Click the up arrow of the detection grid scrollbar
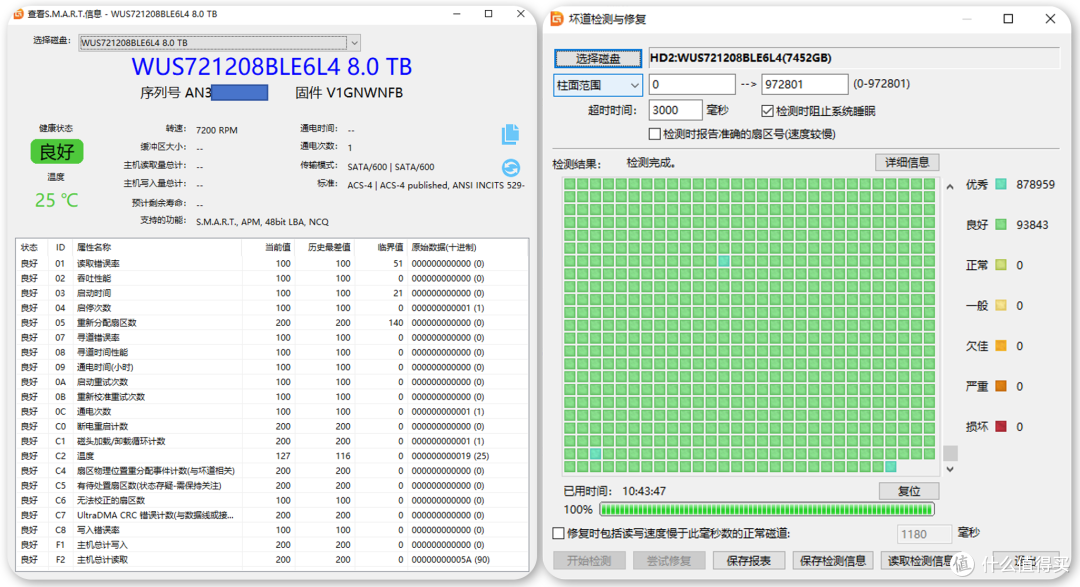Viewport: 1080px width, 587px height. (950, 187)
